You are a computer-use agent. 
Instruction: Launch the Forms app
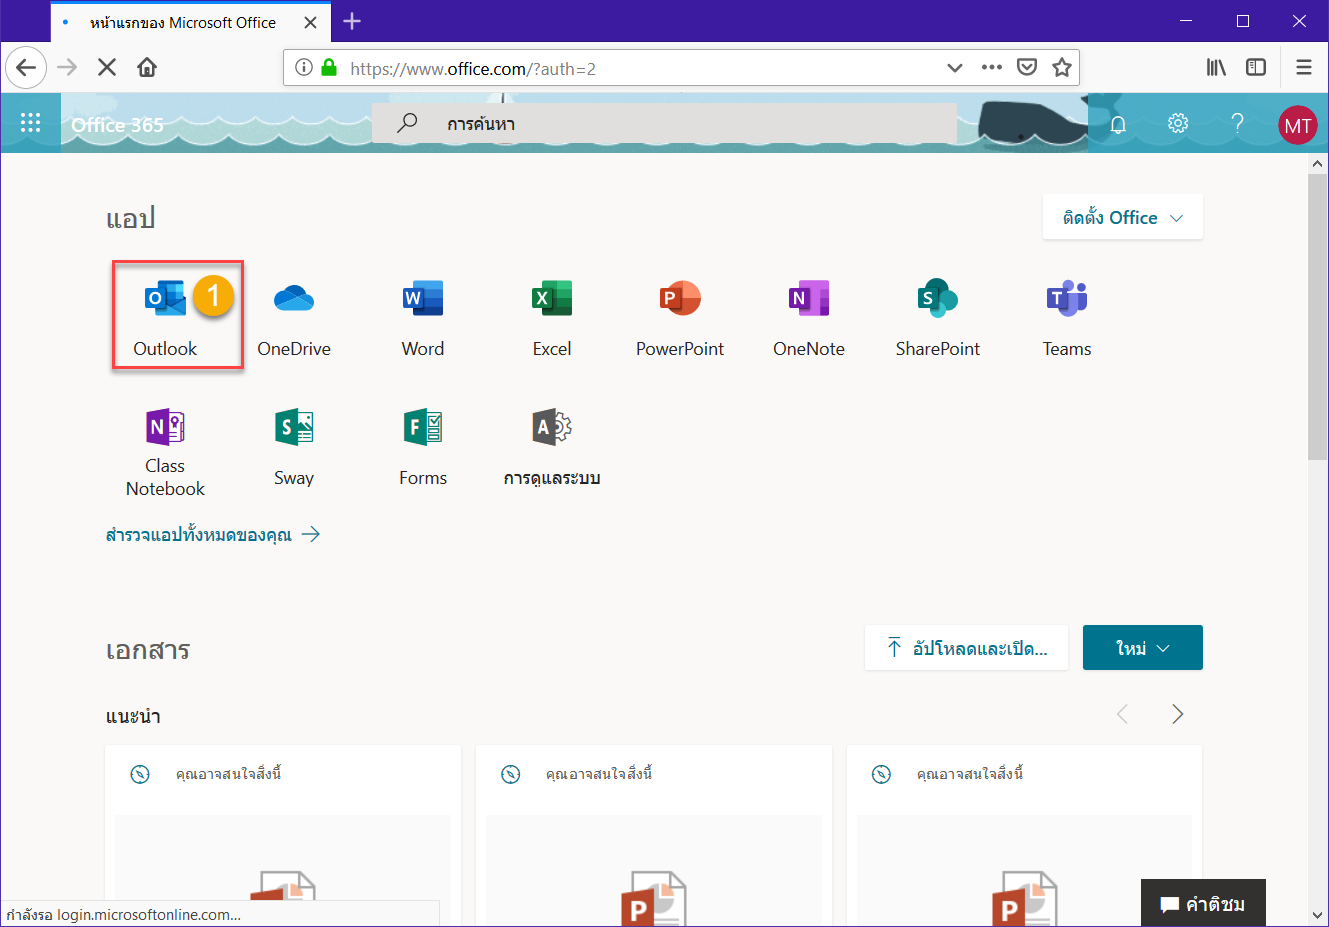(423, 446)
